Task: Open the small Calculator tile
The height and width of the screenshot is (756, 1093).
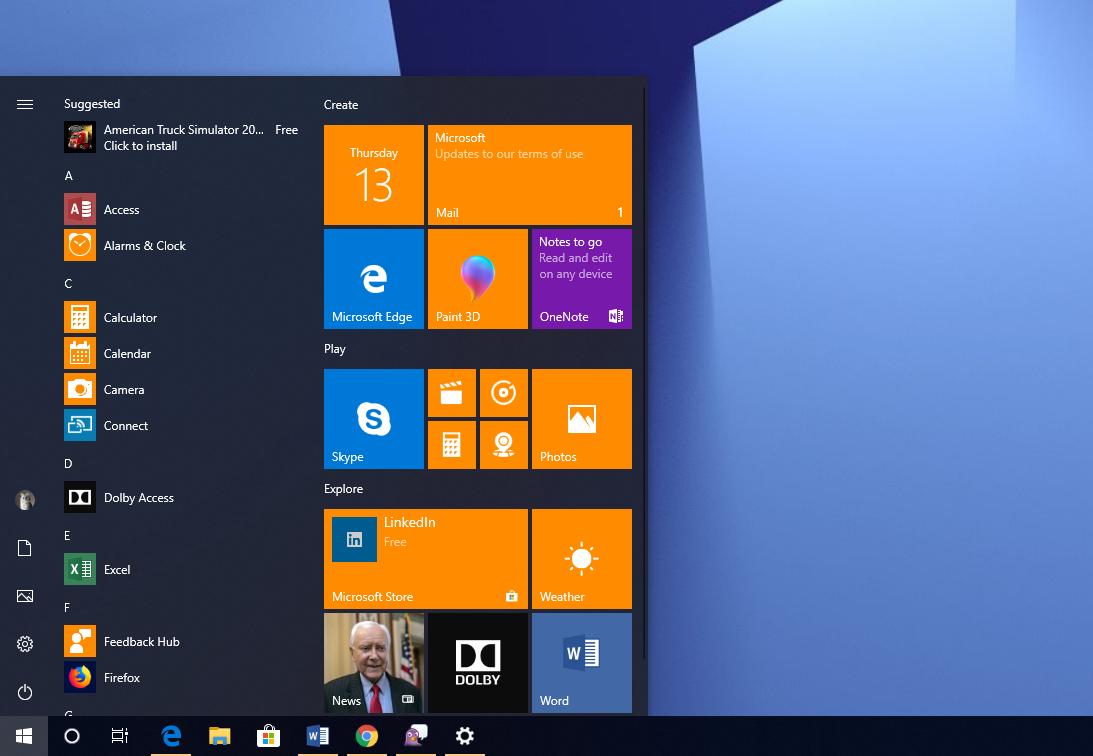Action: (452, 445)
